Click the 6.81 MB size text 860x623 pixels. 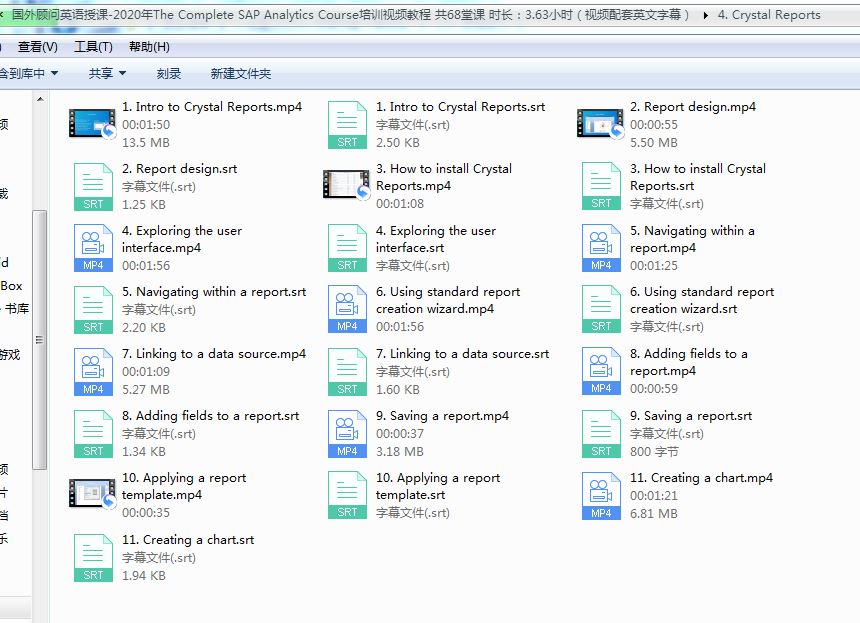coord(653,513)
